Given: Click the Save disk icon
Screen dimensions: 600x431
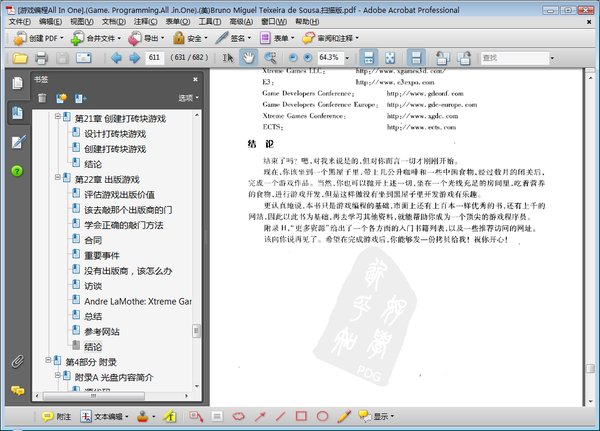Looking at the screenshot, I should pos(62,58).
